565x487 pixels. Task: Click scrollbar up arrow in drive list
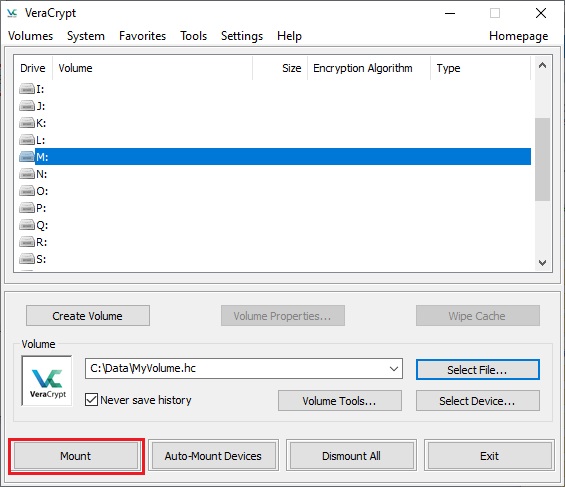point(542,65)
